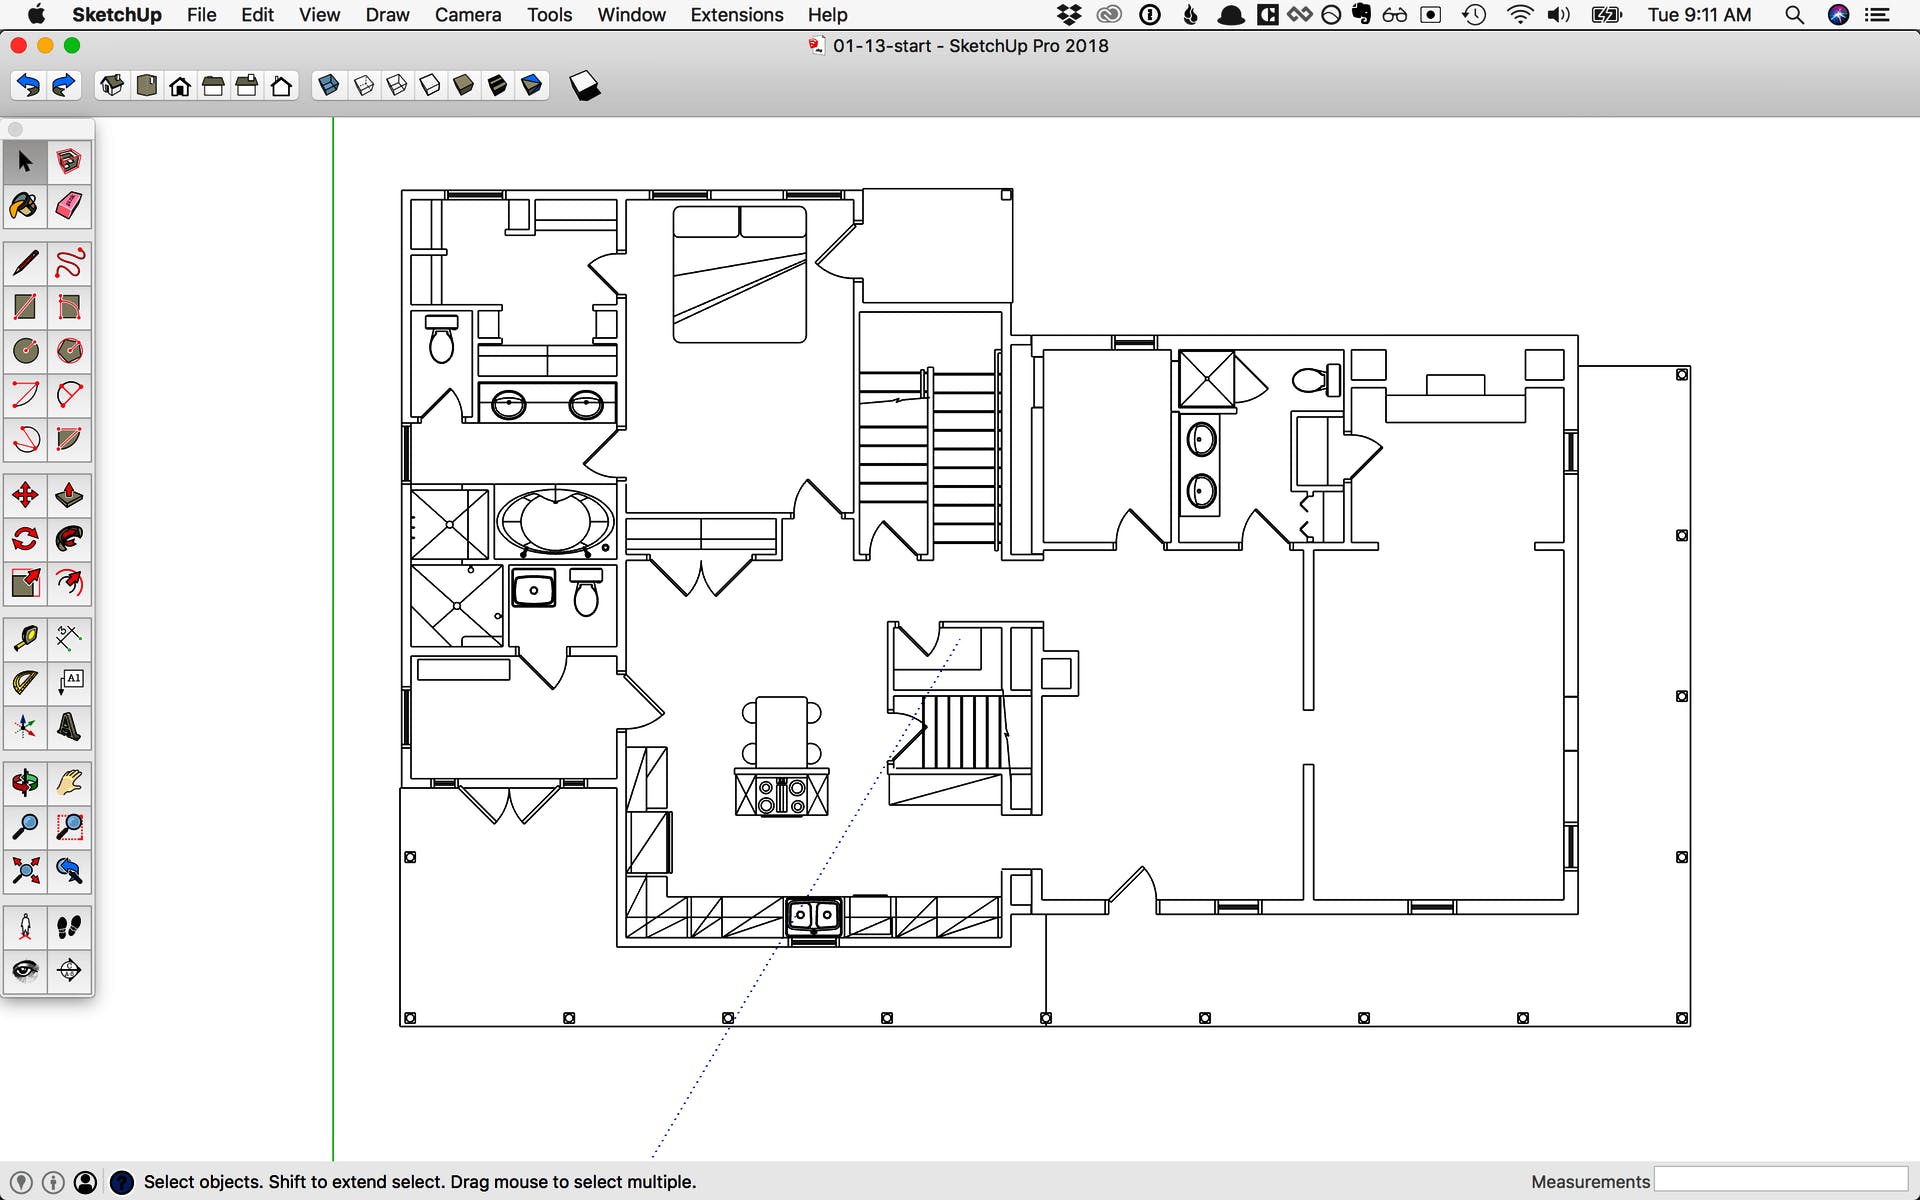
Task: Open macOS Spotlight search
Action: [x=1794, y=15]
